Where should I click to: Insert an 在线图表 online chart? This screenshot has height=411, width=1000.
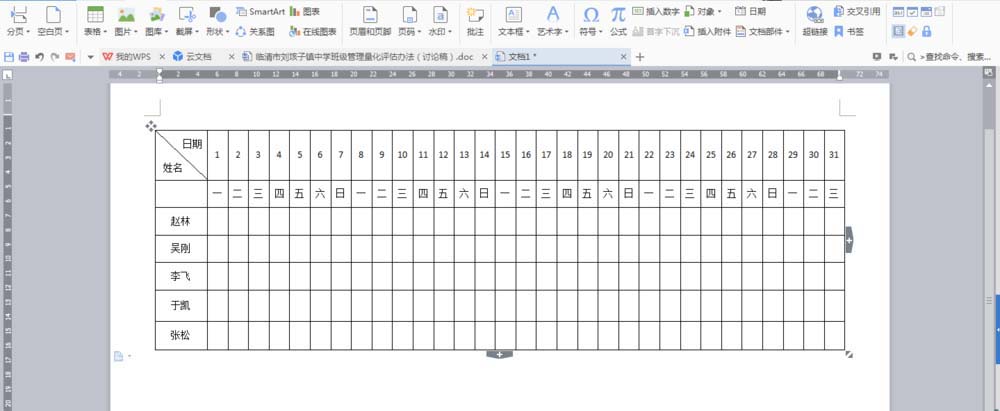point(312,31)
